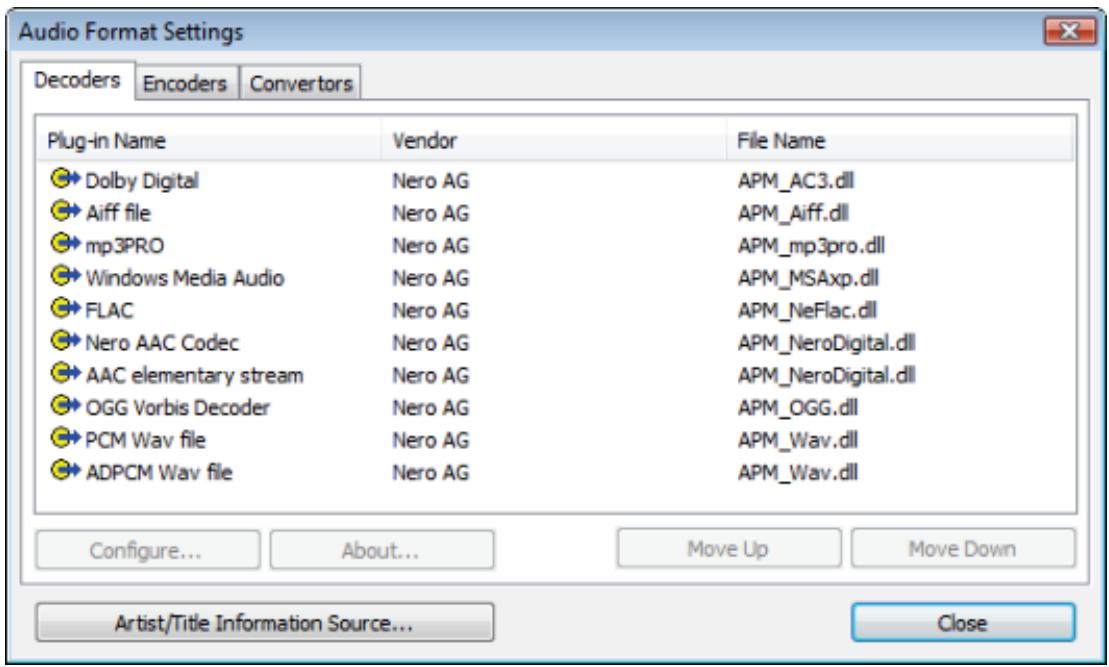Click the APM_mp3pro.dll file name

(811, 245)
